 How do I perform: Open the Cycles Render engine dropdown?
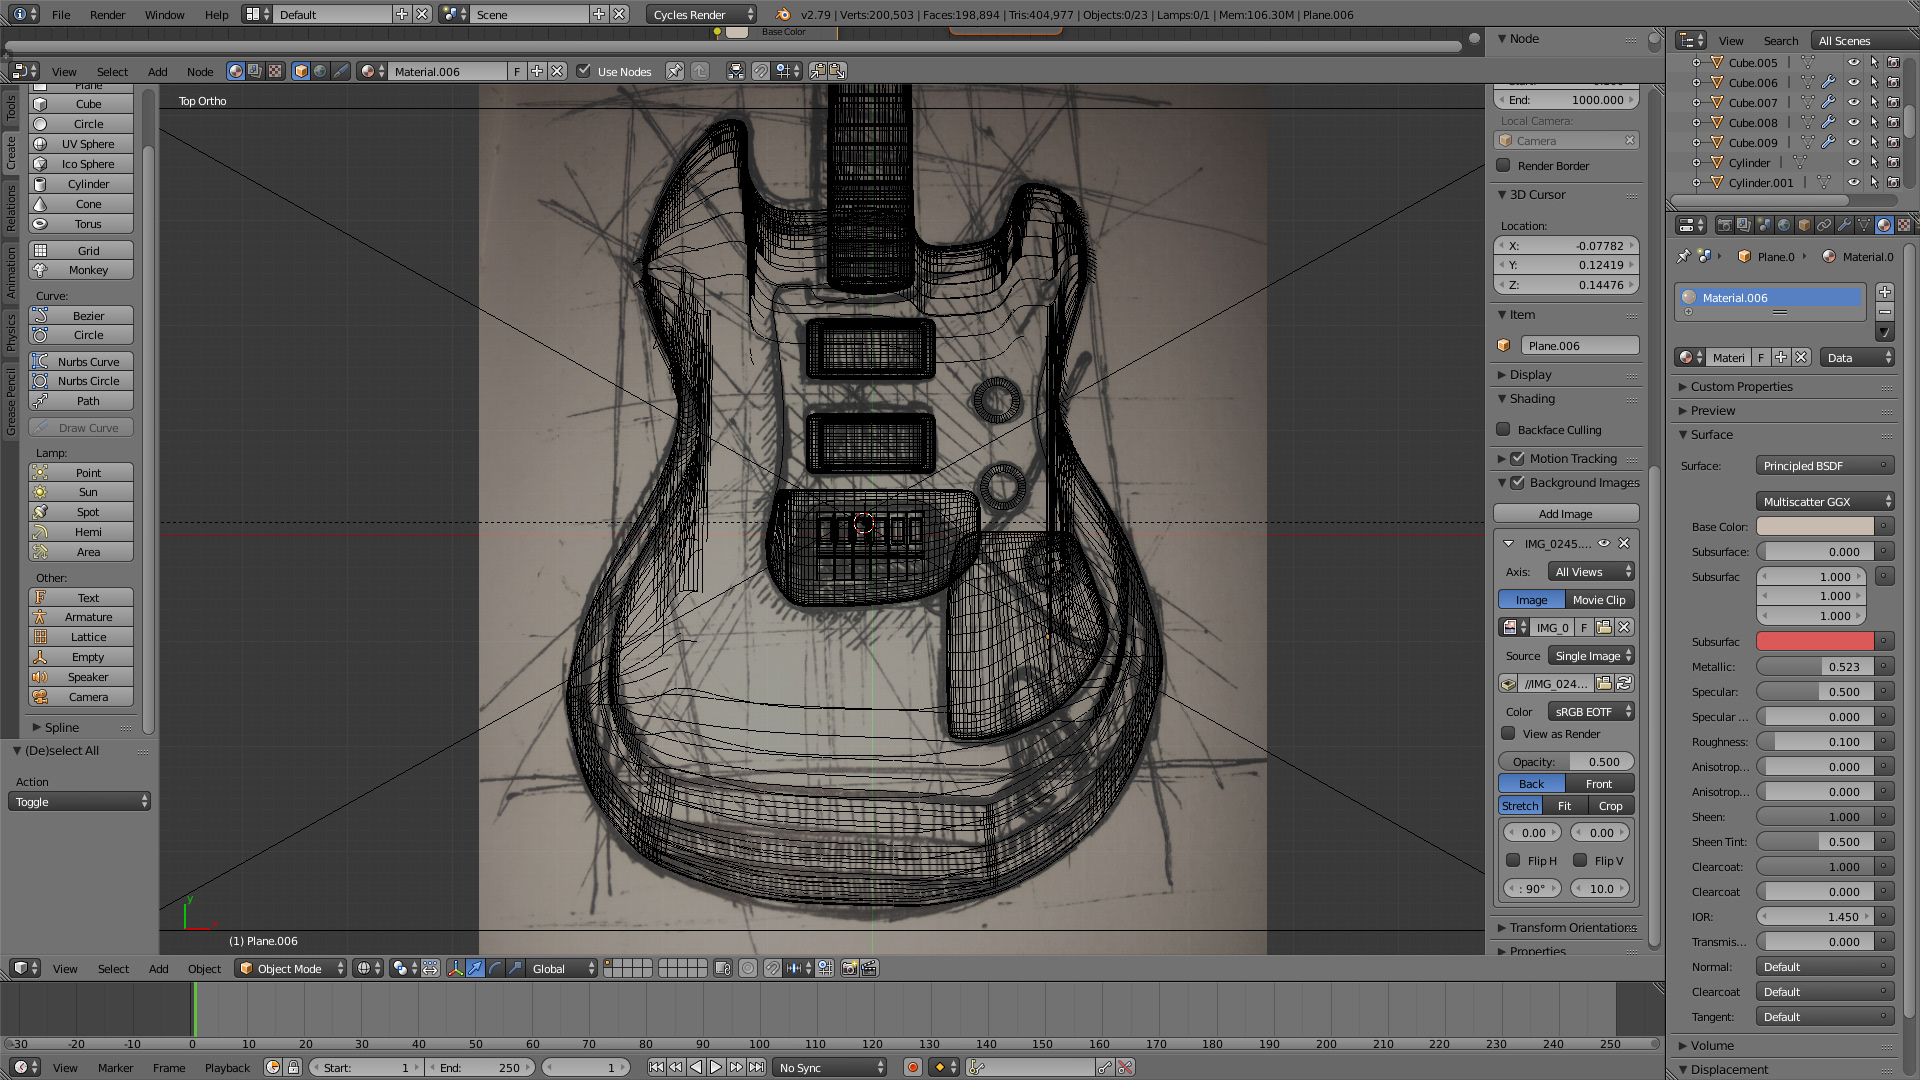(702, 14)
